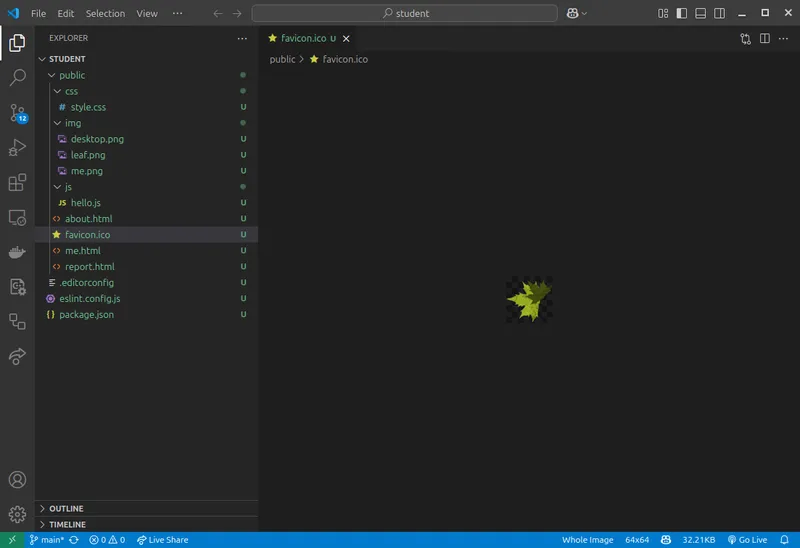The height and width of the screenshot is (548, 800).
Task: Toggle the secondary side bar
Action: (719, 13)
